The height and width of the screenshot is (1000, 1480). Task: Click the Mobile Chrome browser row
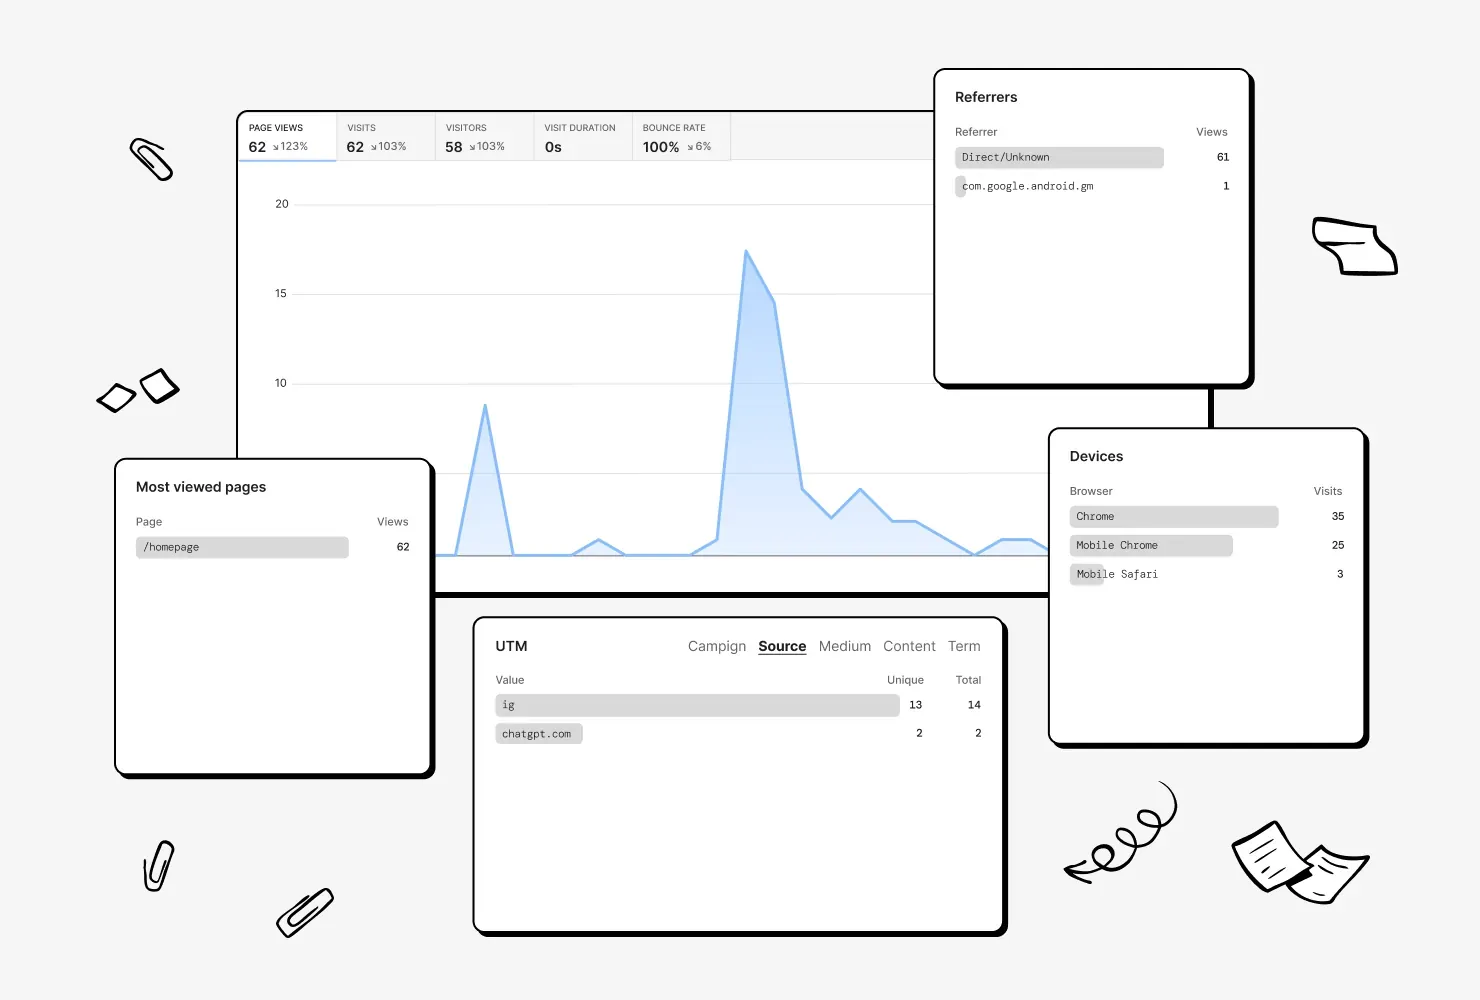pyautogui.click(x=1207, y=545)
